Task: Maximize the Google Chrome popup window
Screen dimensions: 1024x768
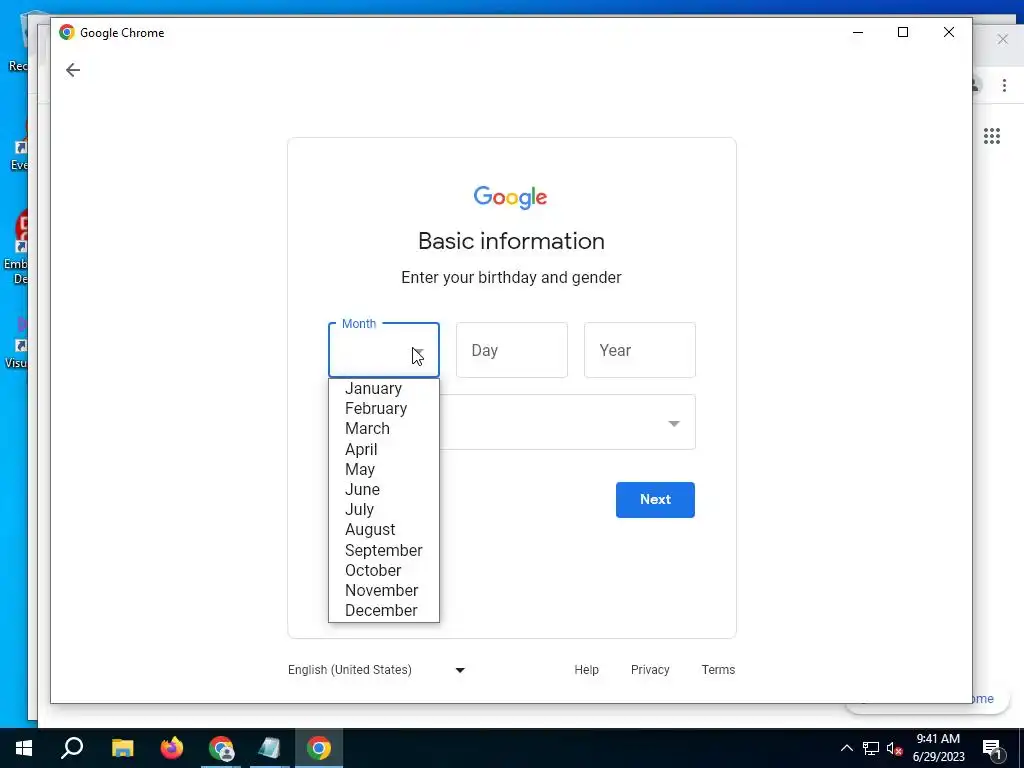Action: coord(903,32)
